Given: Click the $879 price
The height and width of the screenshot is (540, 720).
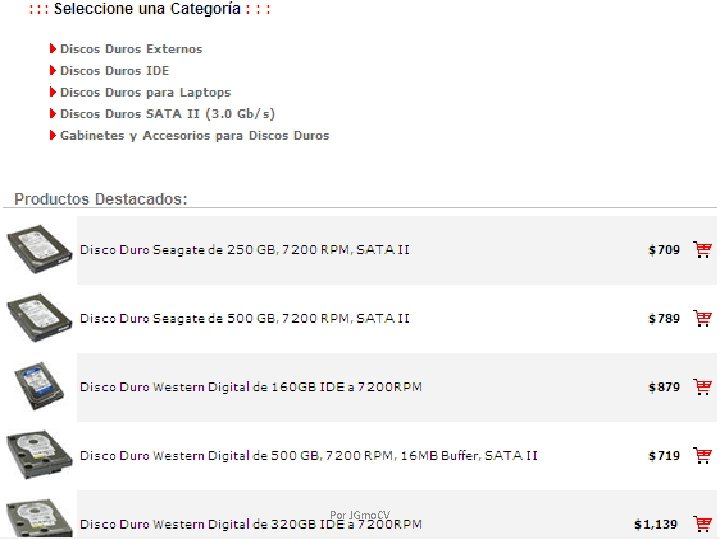Looking at the screenshot, I should tap(664, 387).
